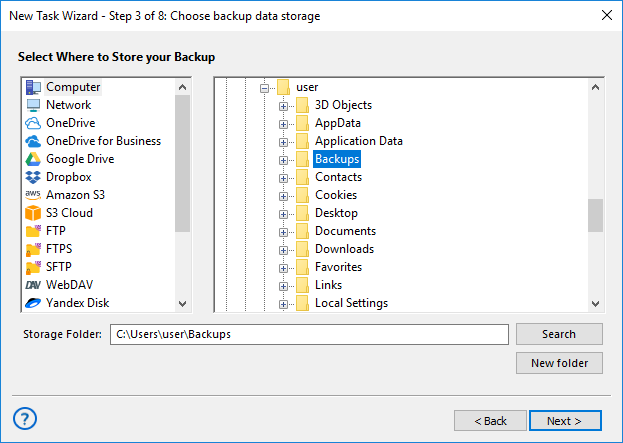This screenshot has height=443, width=623.
Task: Select the Local Settings folder label
Action: click(x=351, y=303)
